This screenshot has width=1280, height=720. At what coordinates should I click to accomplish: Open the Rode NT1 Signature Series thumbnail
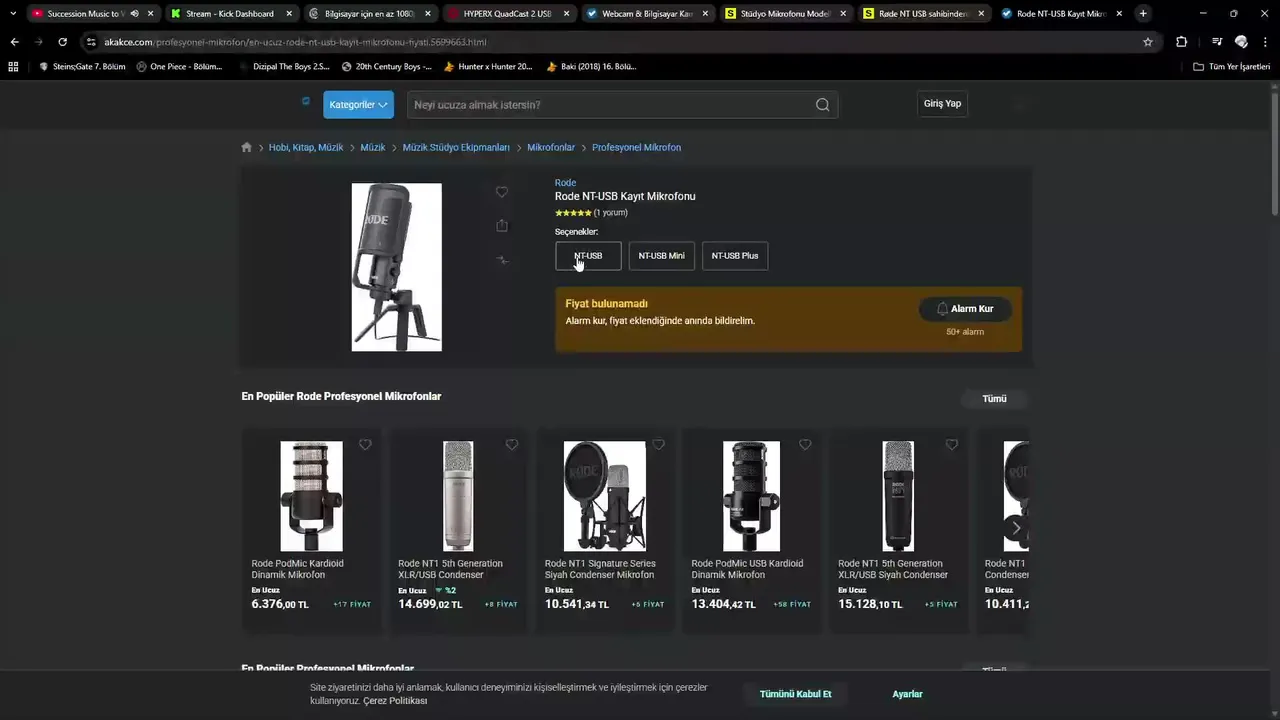click(605, 496)
